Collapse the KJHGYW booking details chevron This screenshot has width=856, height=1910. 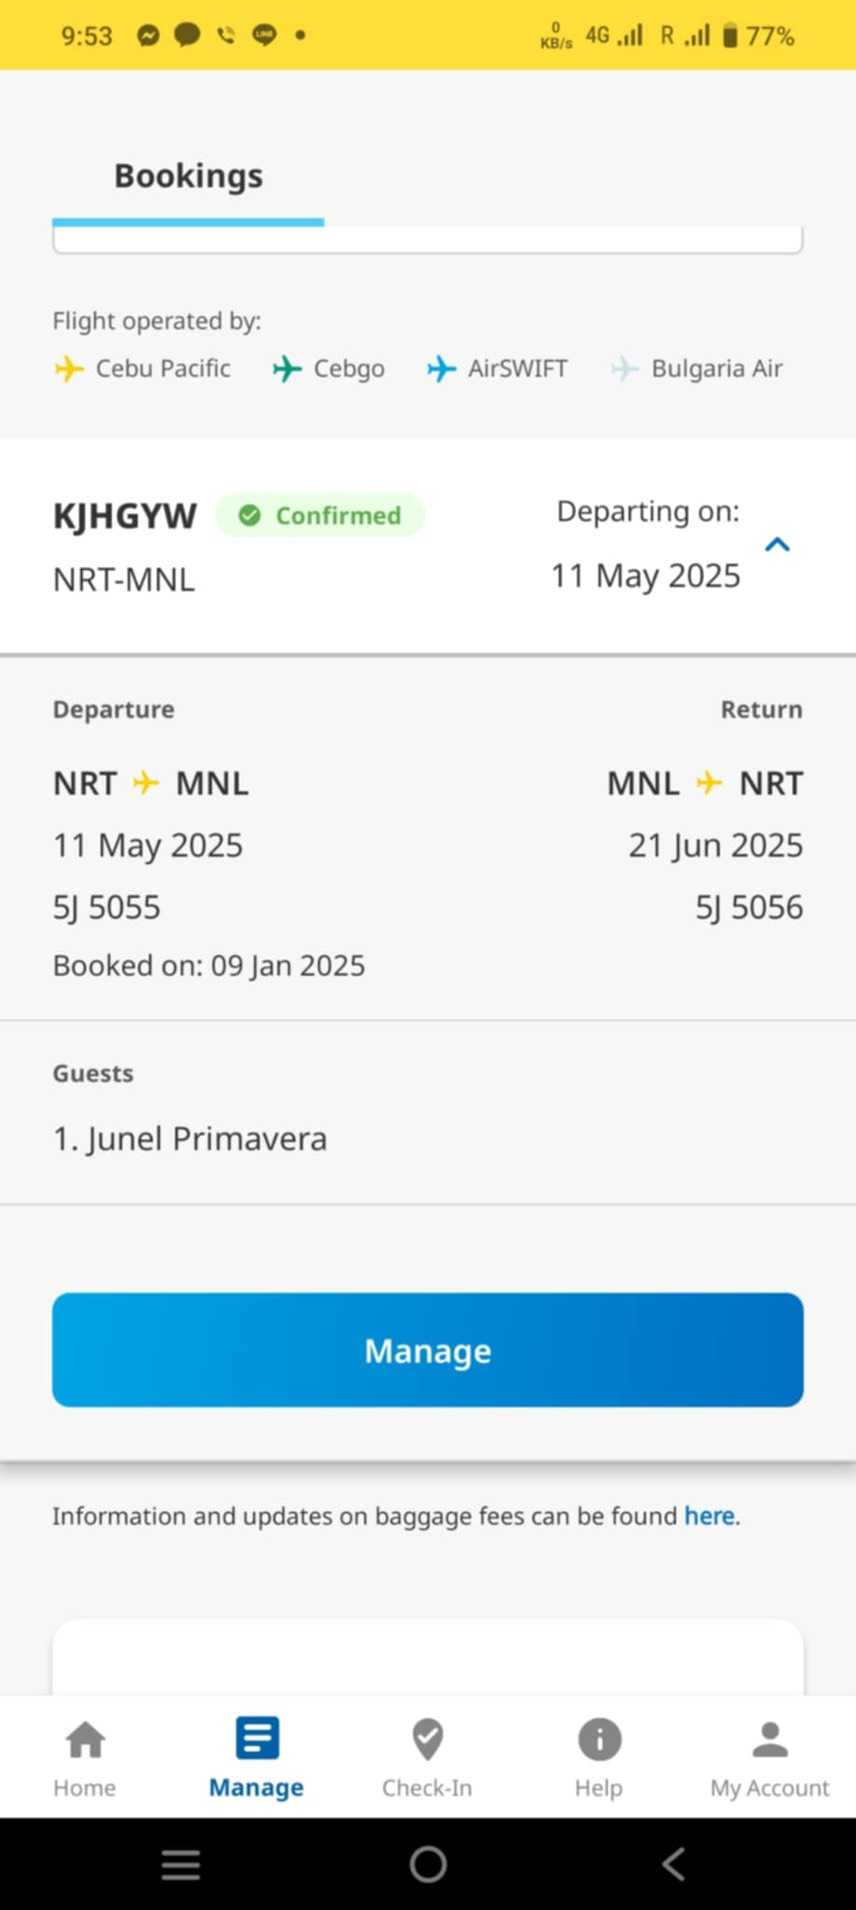click(777, 544)
